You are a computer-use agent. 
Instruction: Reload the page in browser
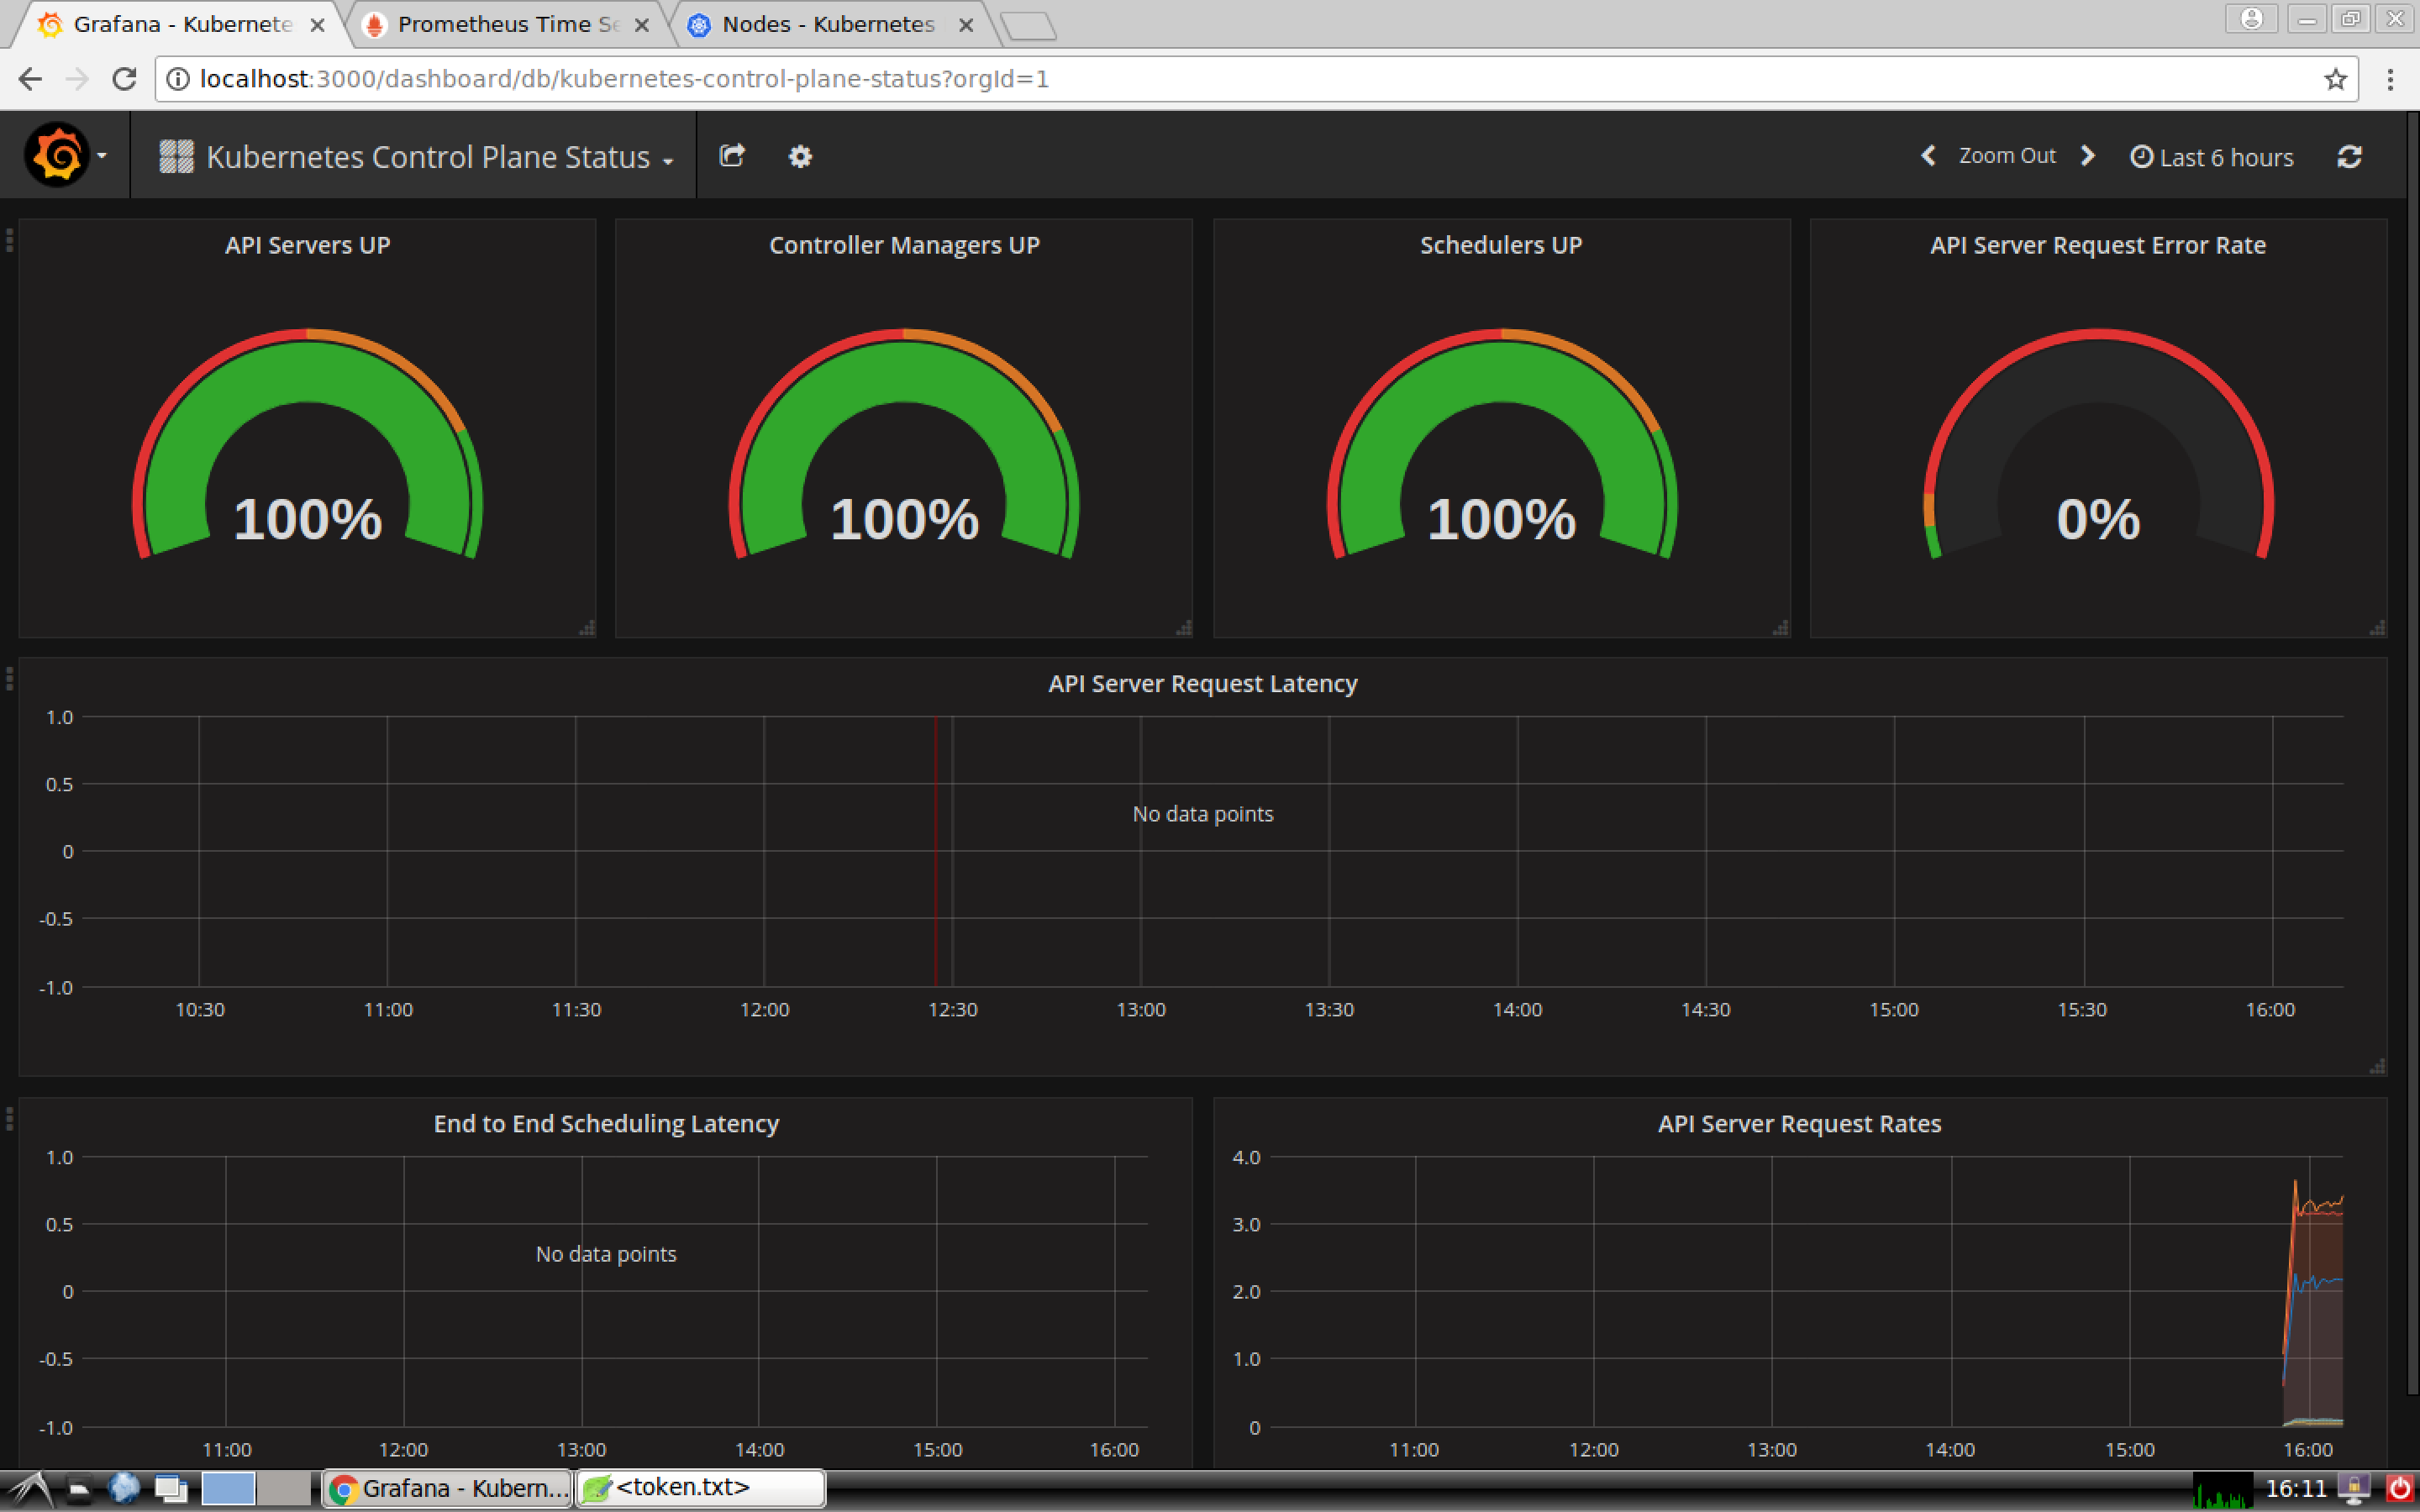(124, 79)
